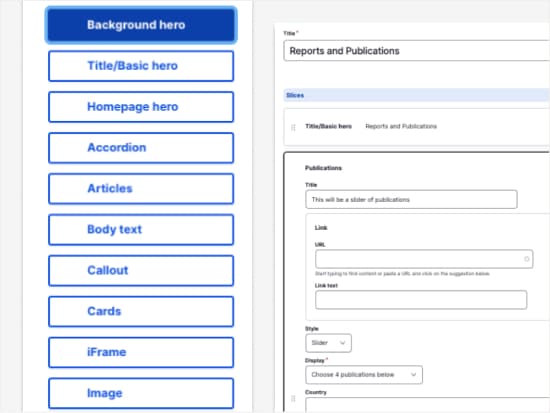Select the Title/Basic hero button

pyautogui.click(x=141, y=66)
